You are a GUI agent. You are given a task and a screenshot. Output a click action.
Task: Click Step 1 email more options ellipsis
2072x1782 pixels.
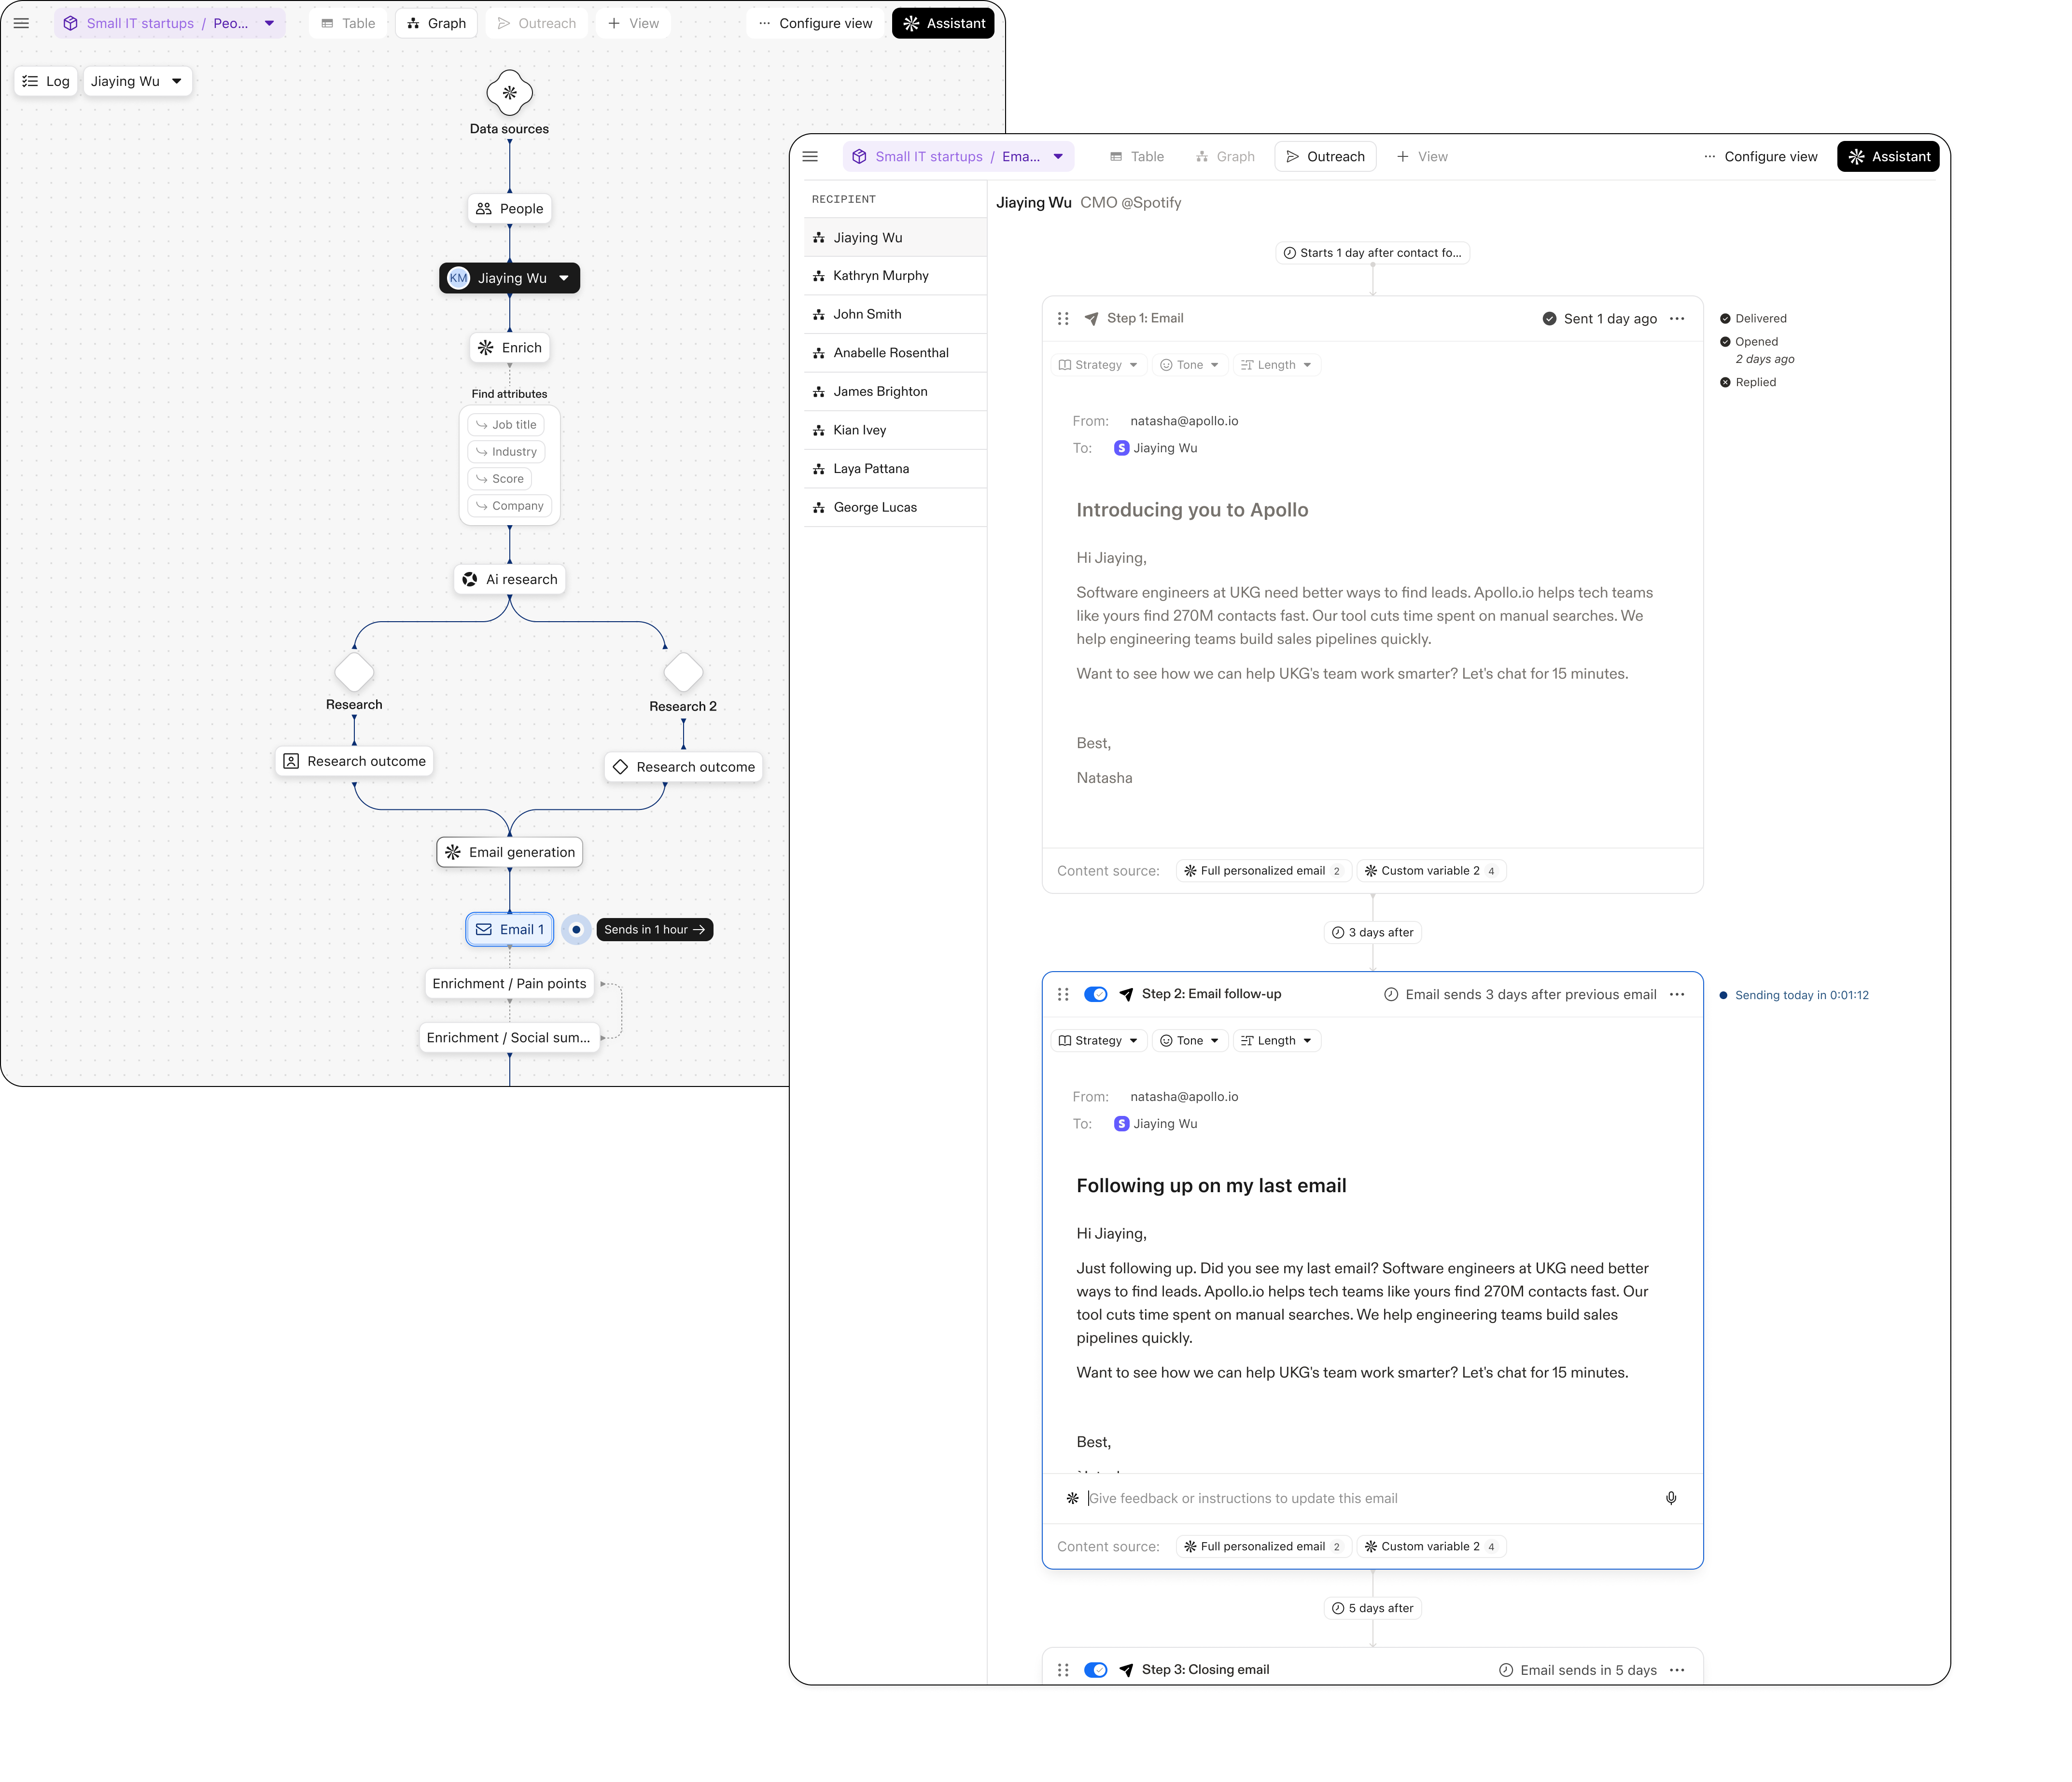pos(1677,319)
